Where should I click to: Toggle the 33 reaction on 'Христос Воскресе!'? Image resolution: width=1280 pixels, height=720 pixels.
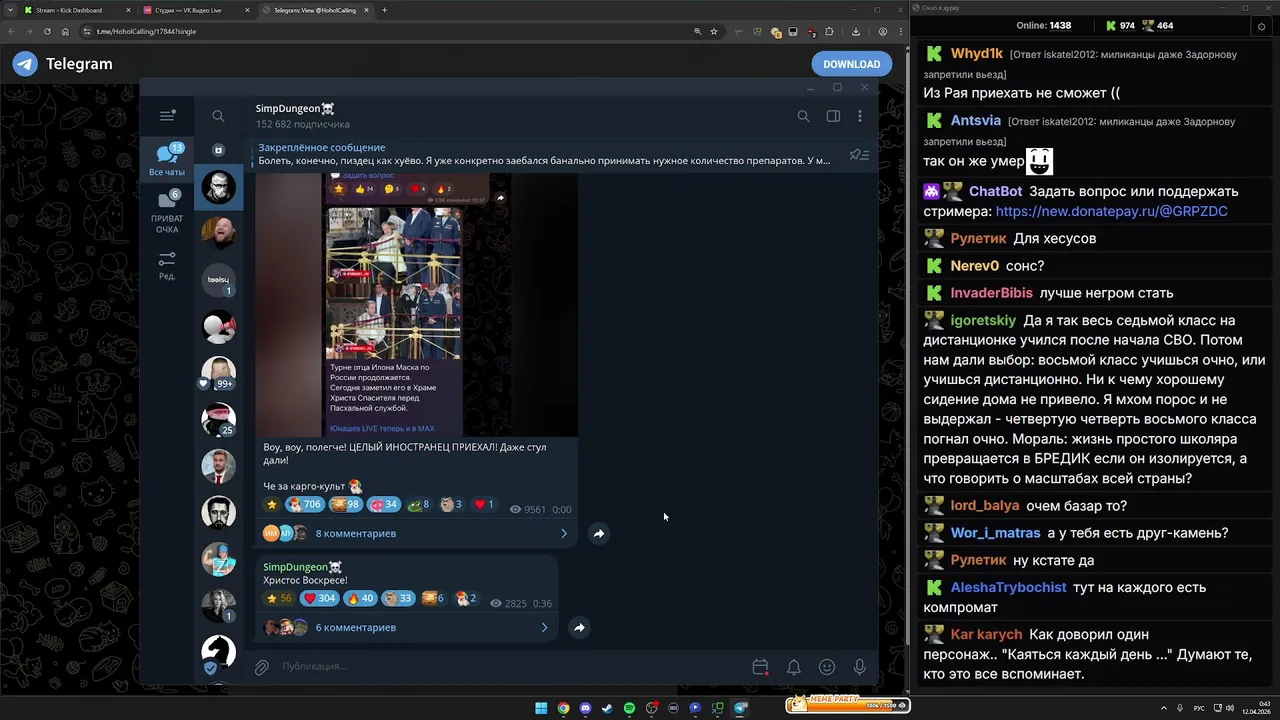pos(398,599)
